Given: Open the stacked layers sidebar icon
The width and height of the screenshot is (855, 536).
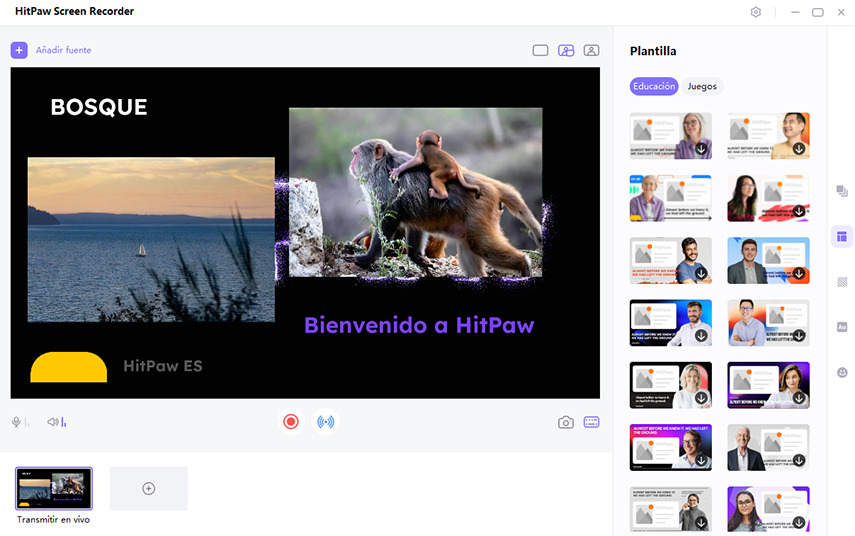Looking at the screenshot, I should [842, 191].
